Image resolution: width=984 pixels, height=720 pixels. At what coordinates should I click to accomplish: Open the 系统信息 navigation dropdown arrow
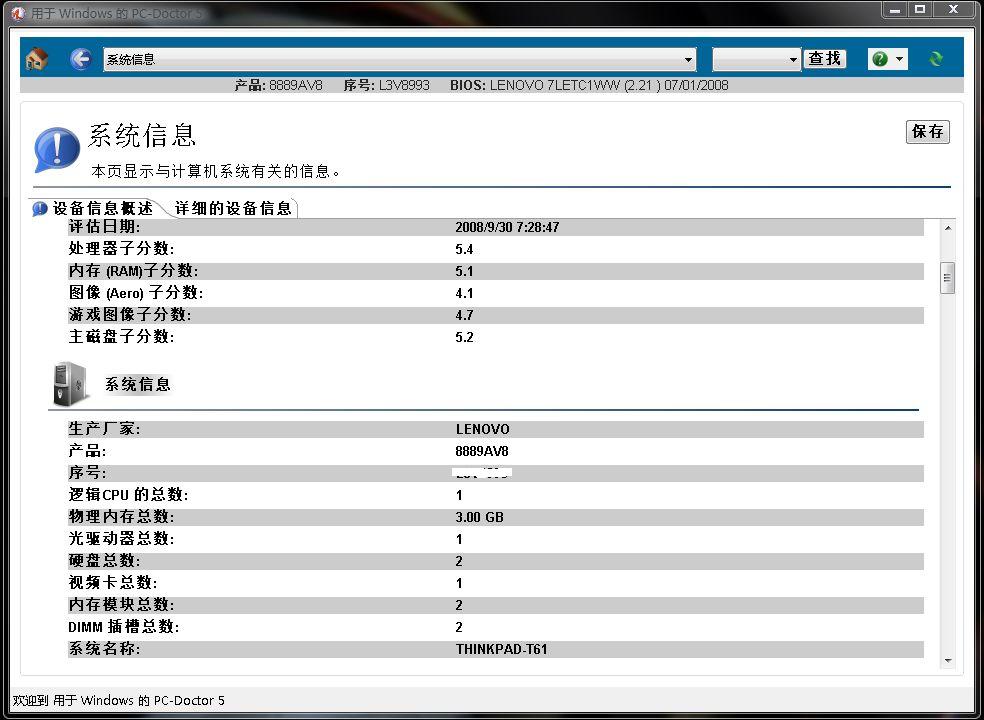688,60
